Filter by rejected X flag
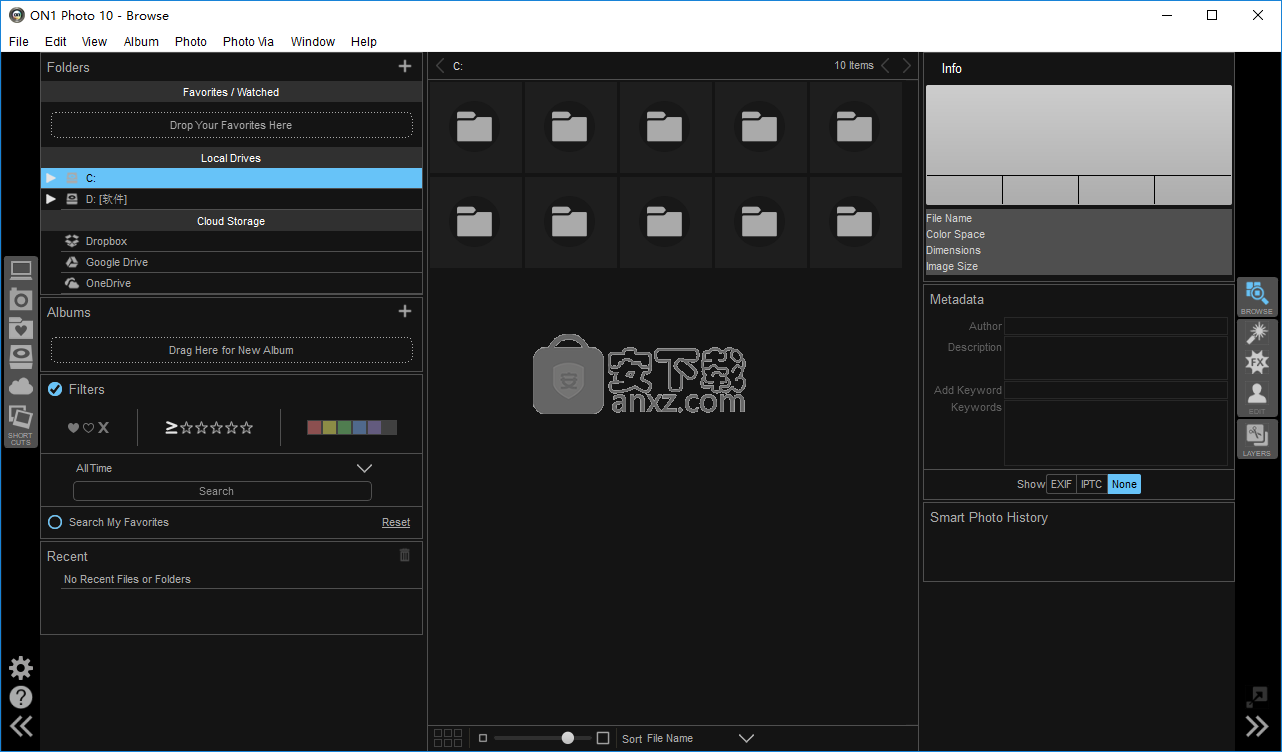 [103, 428]
